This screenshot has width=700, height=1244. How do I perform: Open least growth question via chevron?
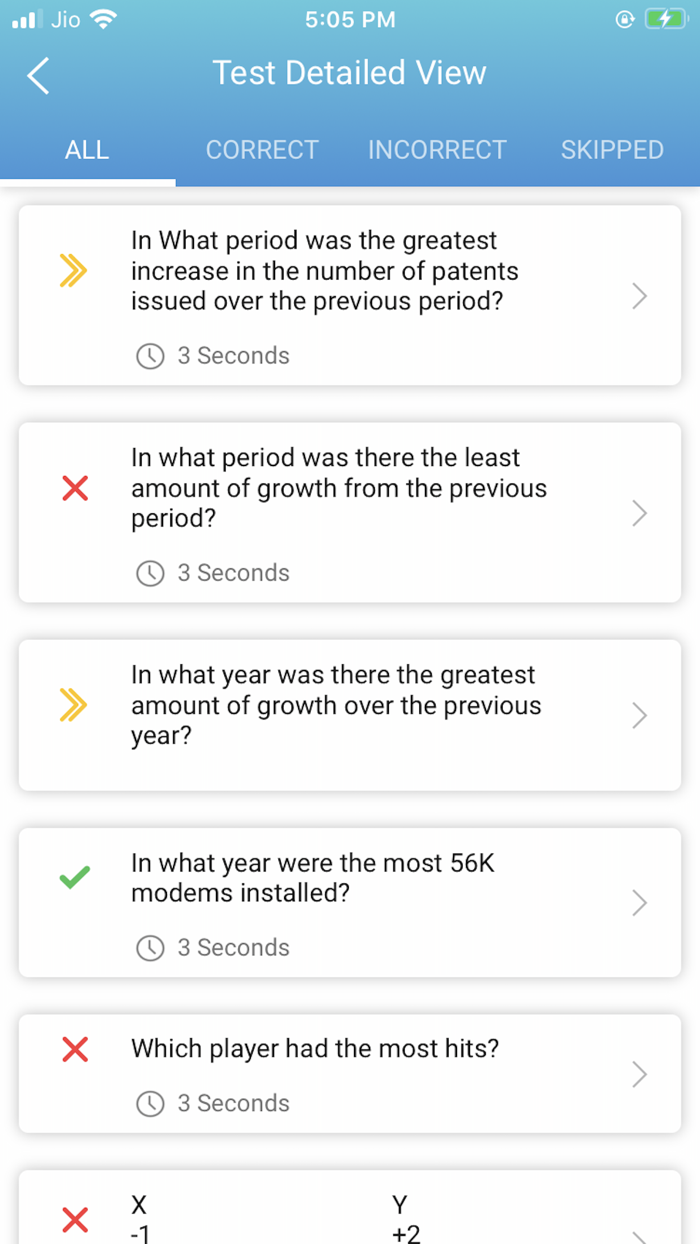640,513
